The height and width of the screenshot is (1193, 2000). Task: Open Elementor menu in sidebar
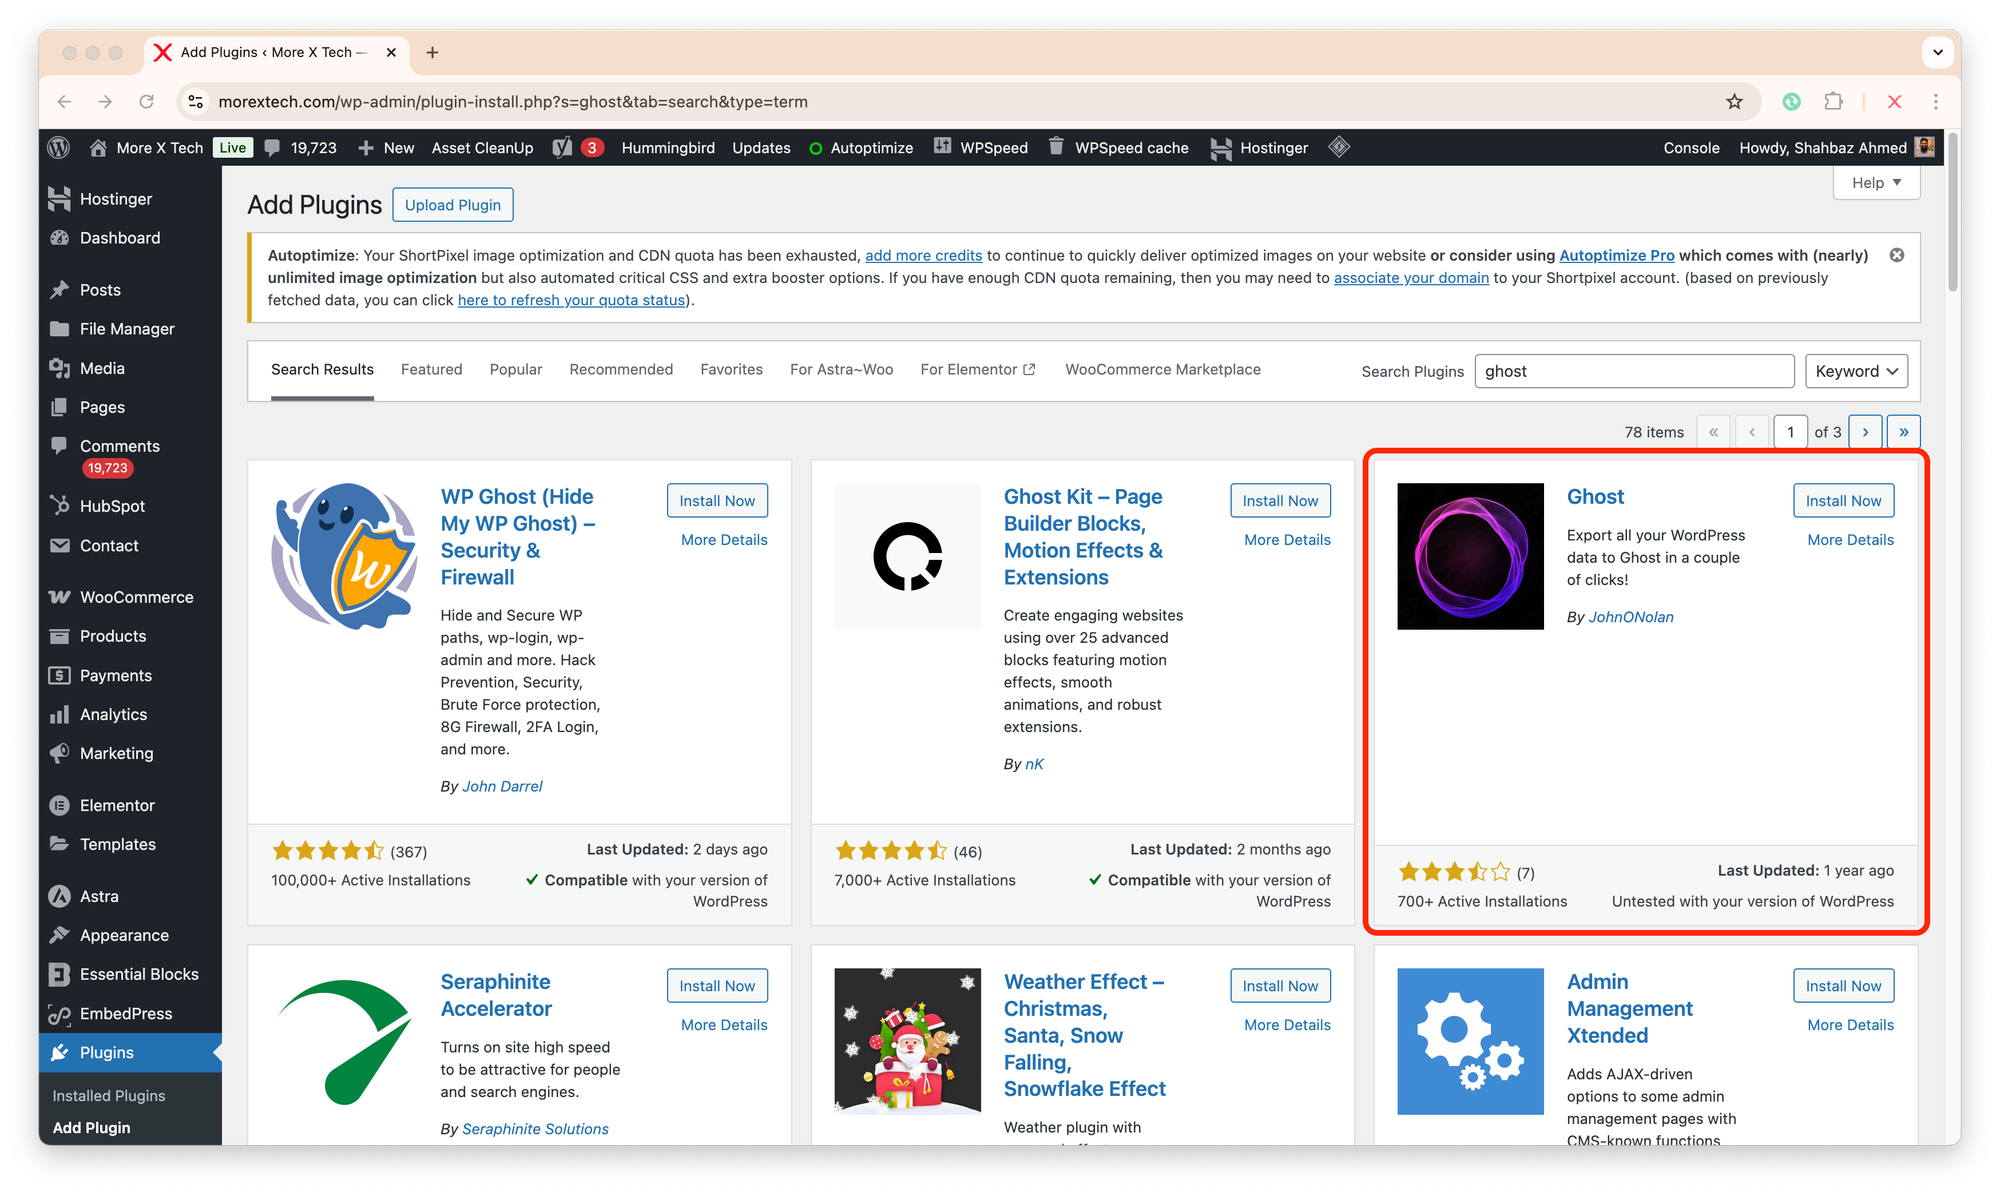point(117,805)
